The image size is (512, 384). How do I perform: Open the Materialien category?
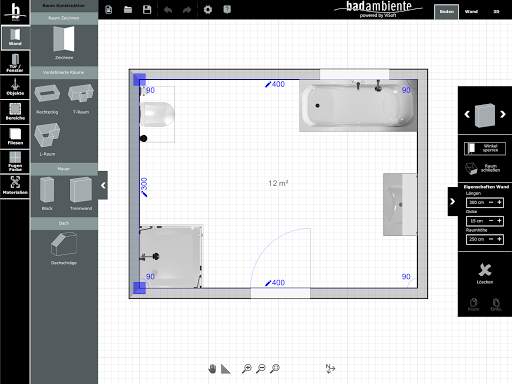point(15,186)
